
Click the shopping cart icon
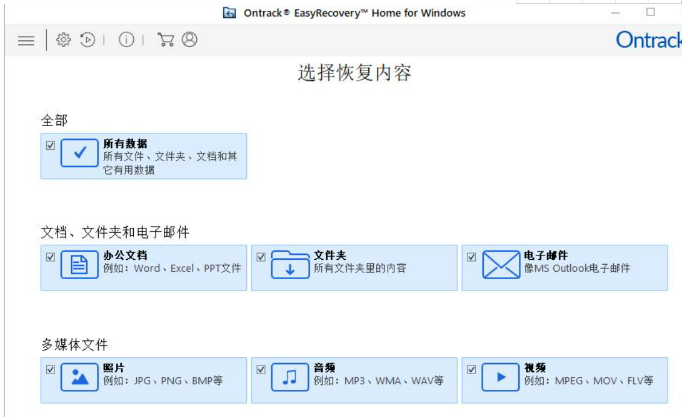[165, 40]
